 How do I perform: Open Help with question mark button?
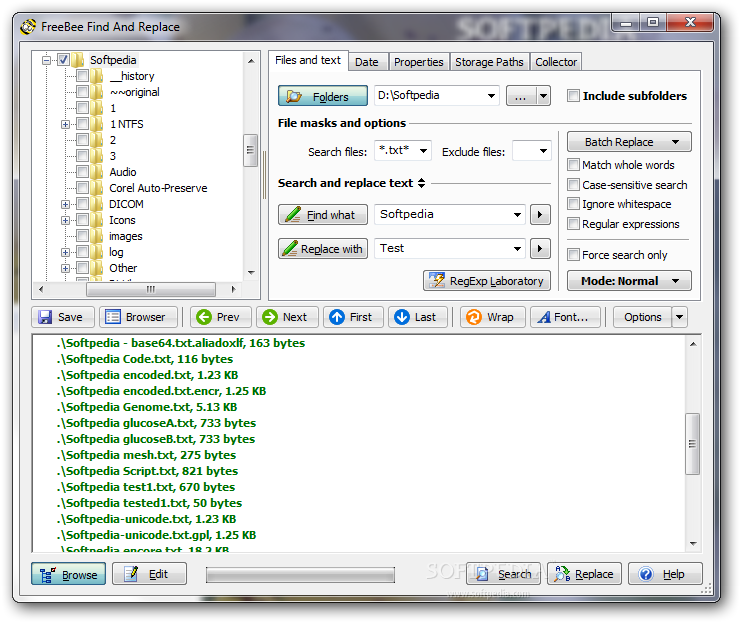(665, 574)
